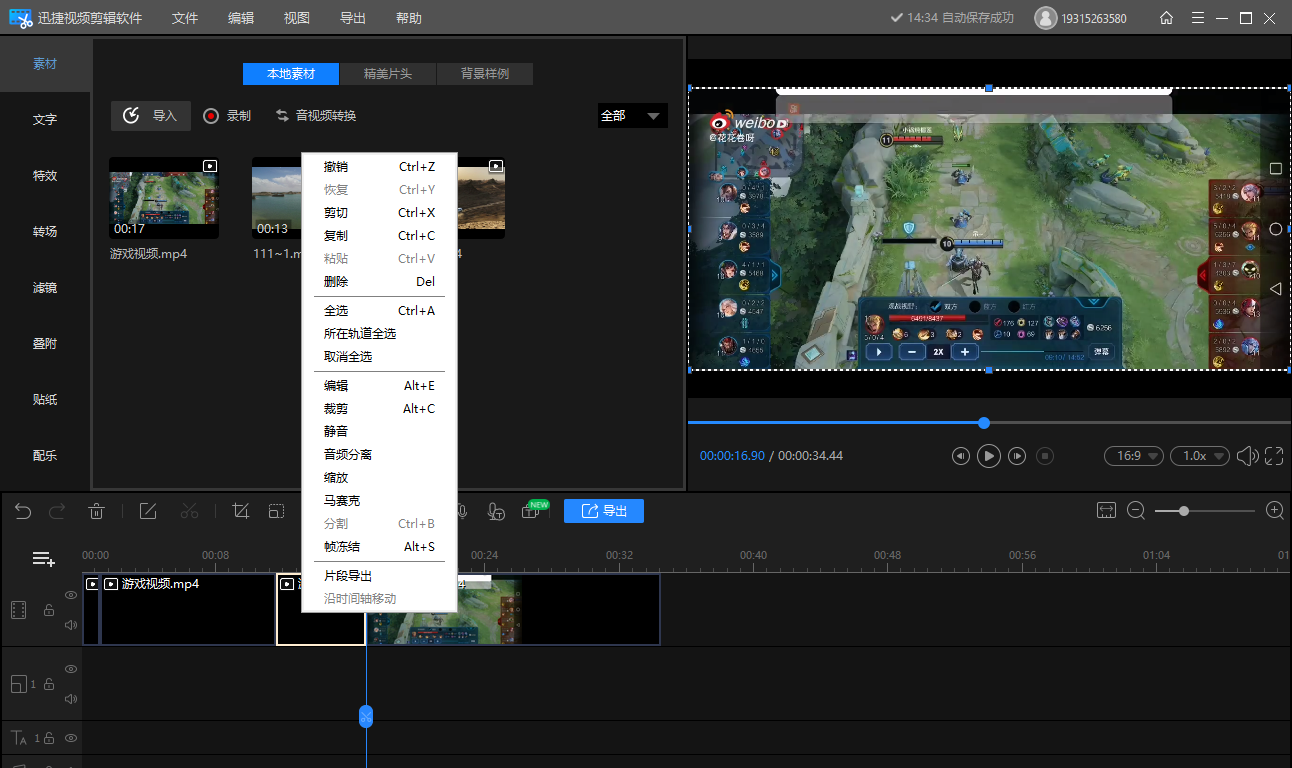
Task: Select the 本地素材 tab
Action: point(291,74)
